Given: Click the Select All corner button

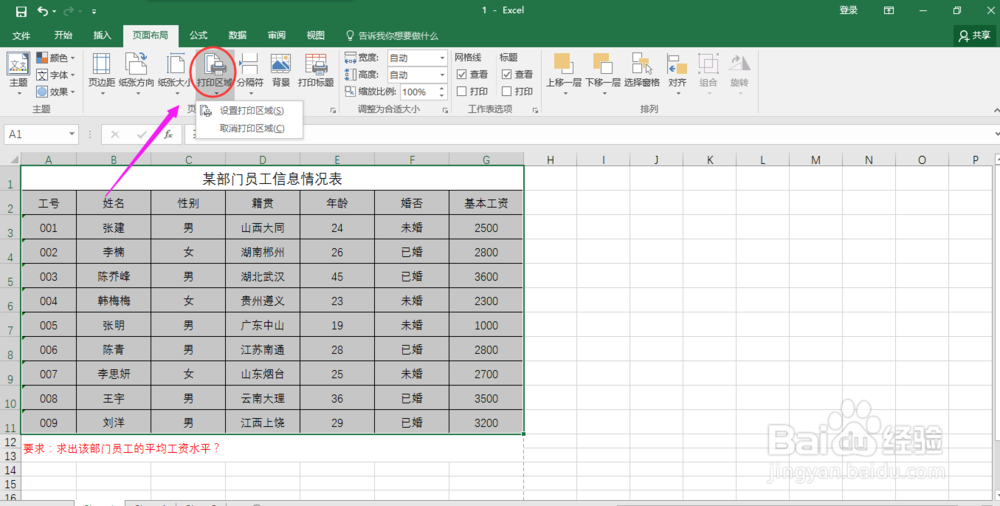Looking at the screenshot, I should click(10, 160).
